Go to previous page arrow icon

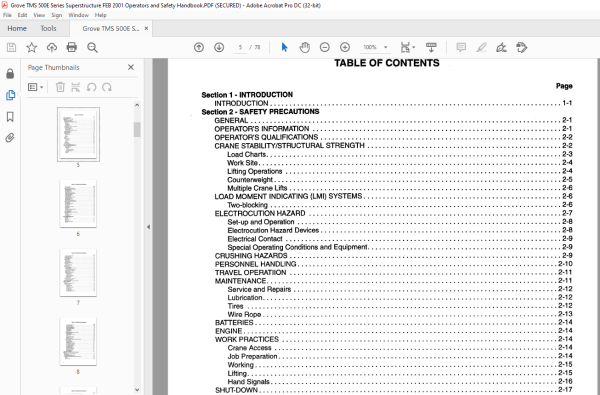[x=199, y=47]
